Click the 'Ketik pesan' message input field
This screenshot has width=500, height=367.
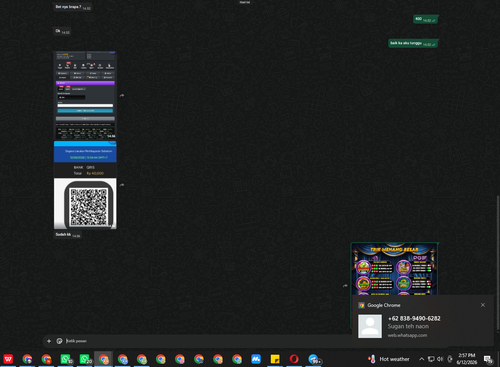[x=200, y=341]
